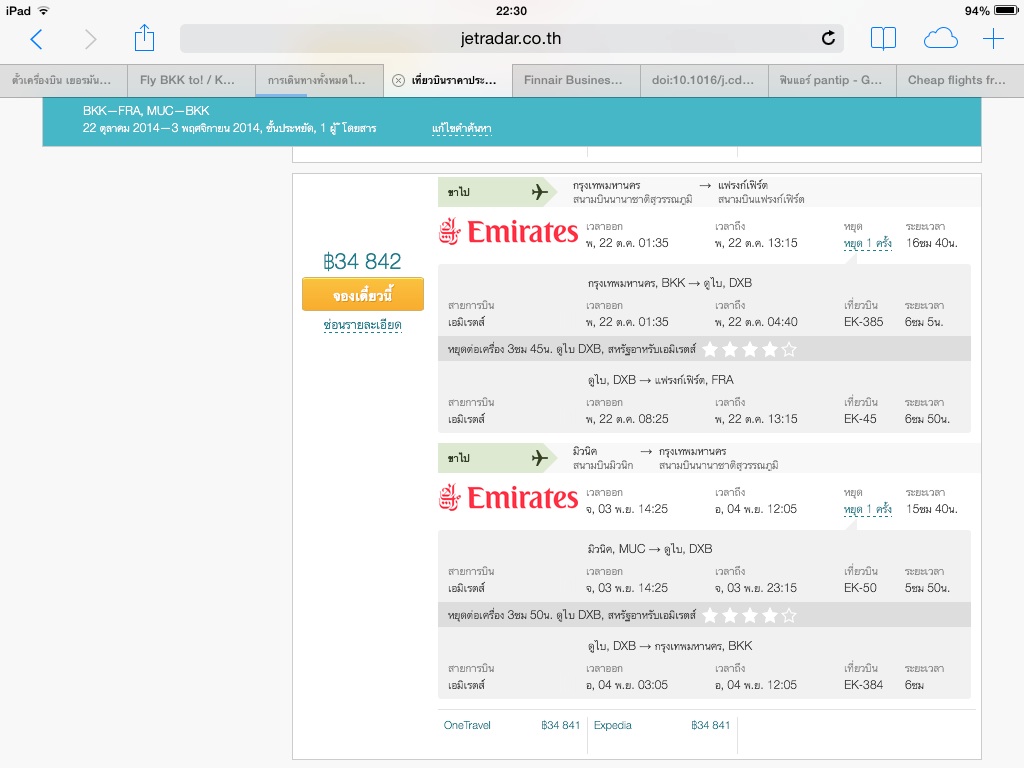
Task: Click the orange book now button
Action: (362, 295)
